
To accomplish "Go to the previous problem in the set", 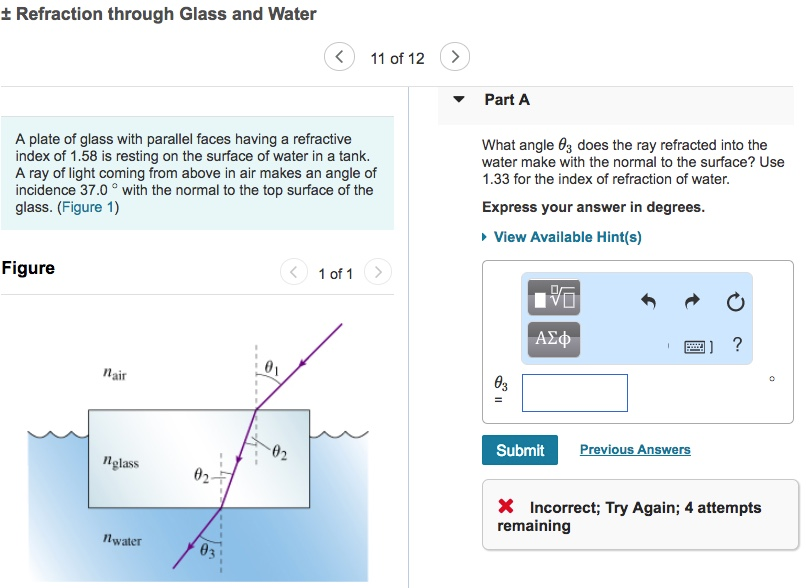I will (339, 56).
